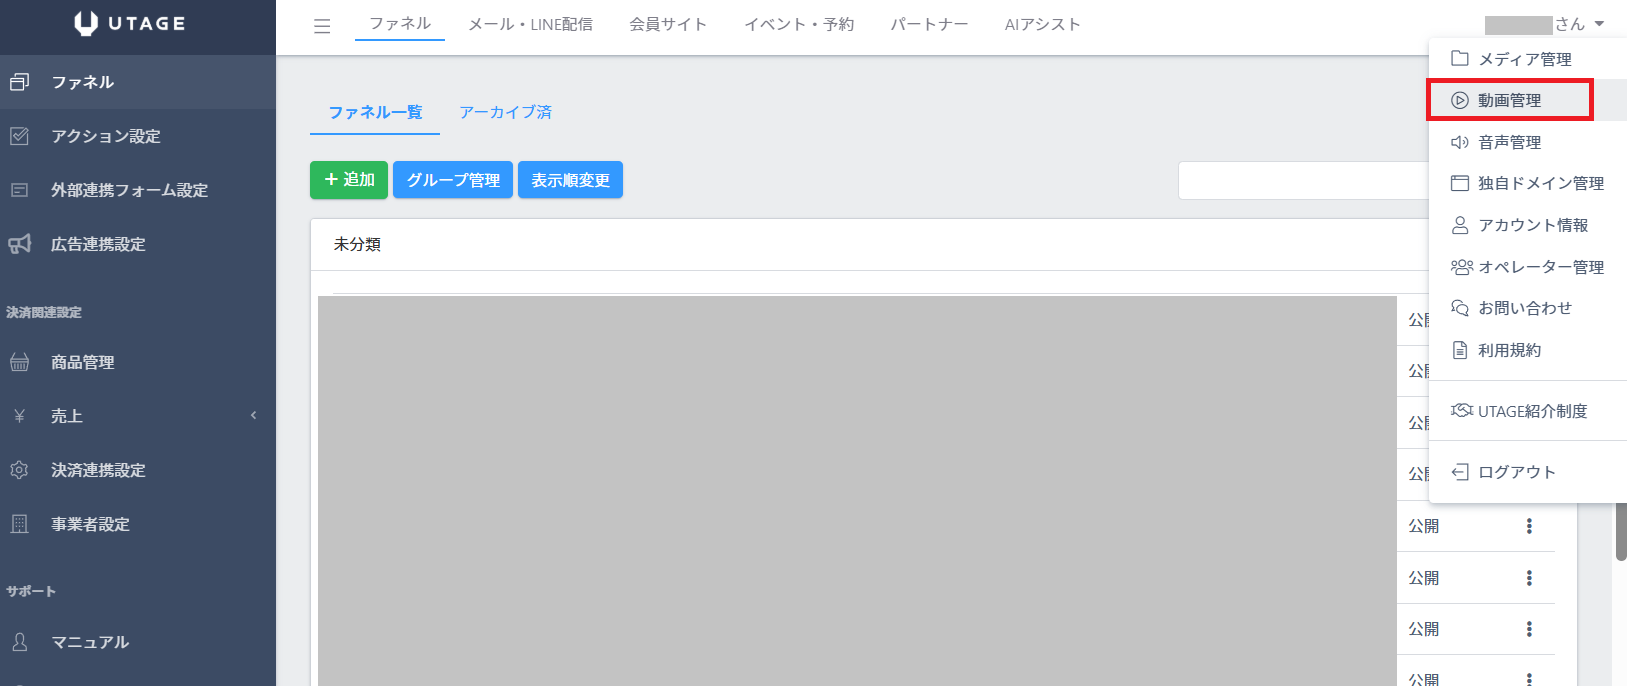1627x686 pixels.
Task: Click the アカウント情報 person icon
Action: tap(1460, 225)
